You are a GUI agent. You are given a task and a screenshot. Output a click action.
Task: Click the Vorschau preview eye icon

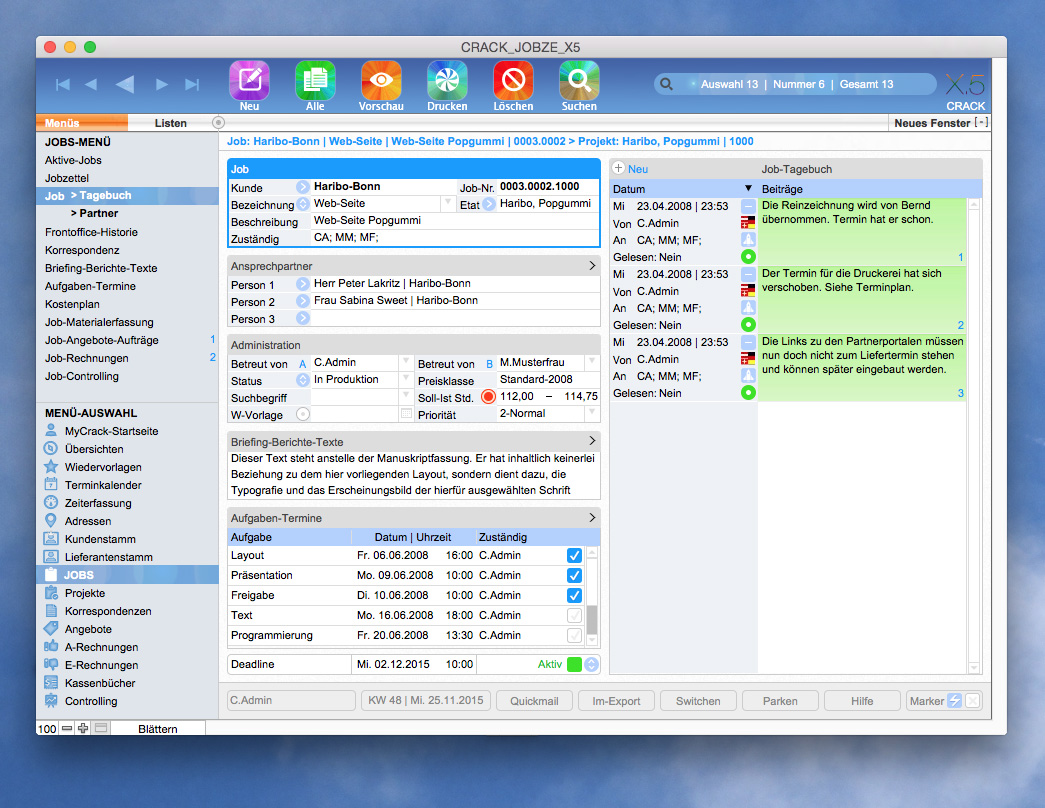pyautogui.click(x=380, y=78)
